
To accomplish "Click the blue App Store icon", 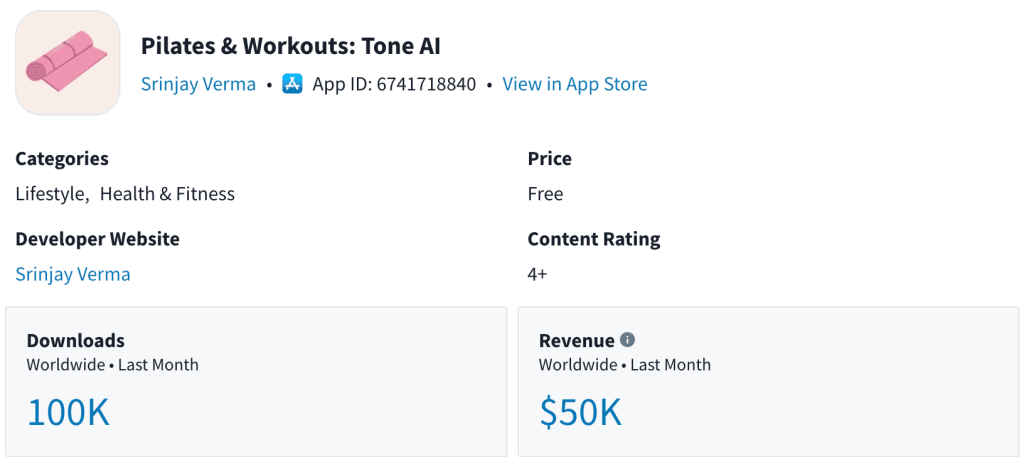I will click(x=292, y=84).
